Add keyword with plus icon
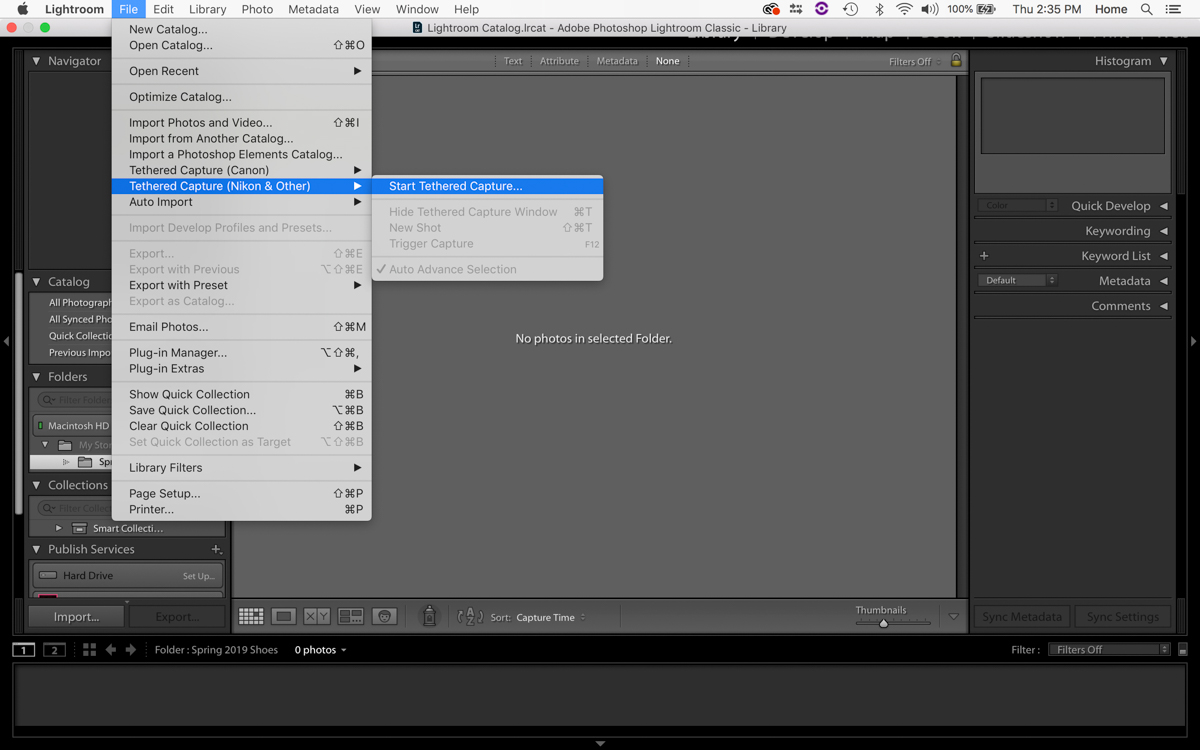The width and height of the screenshot is (1200, 750). pos(984,256)
